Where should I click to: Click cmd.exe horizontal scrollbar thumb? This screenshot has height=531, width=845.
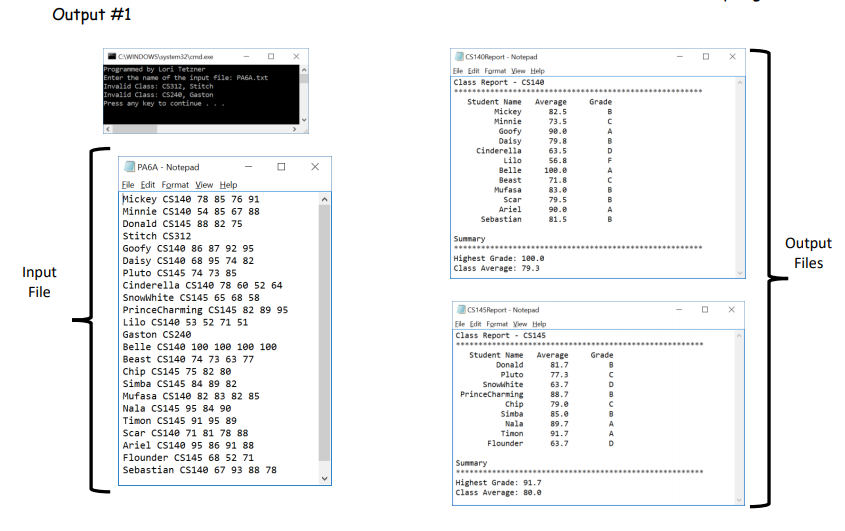[x=135, y=129]
